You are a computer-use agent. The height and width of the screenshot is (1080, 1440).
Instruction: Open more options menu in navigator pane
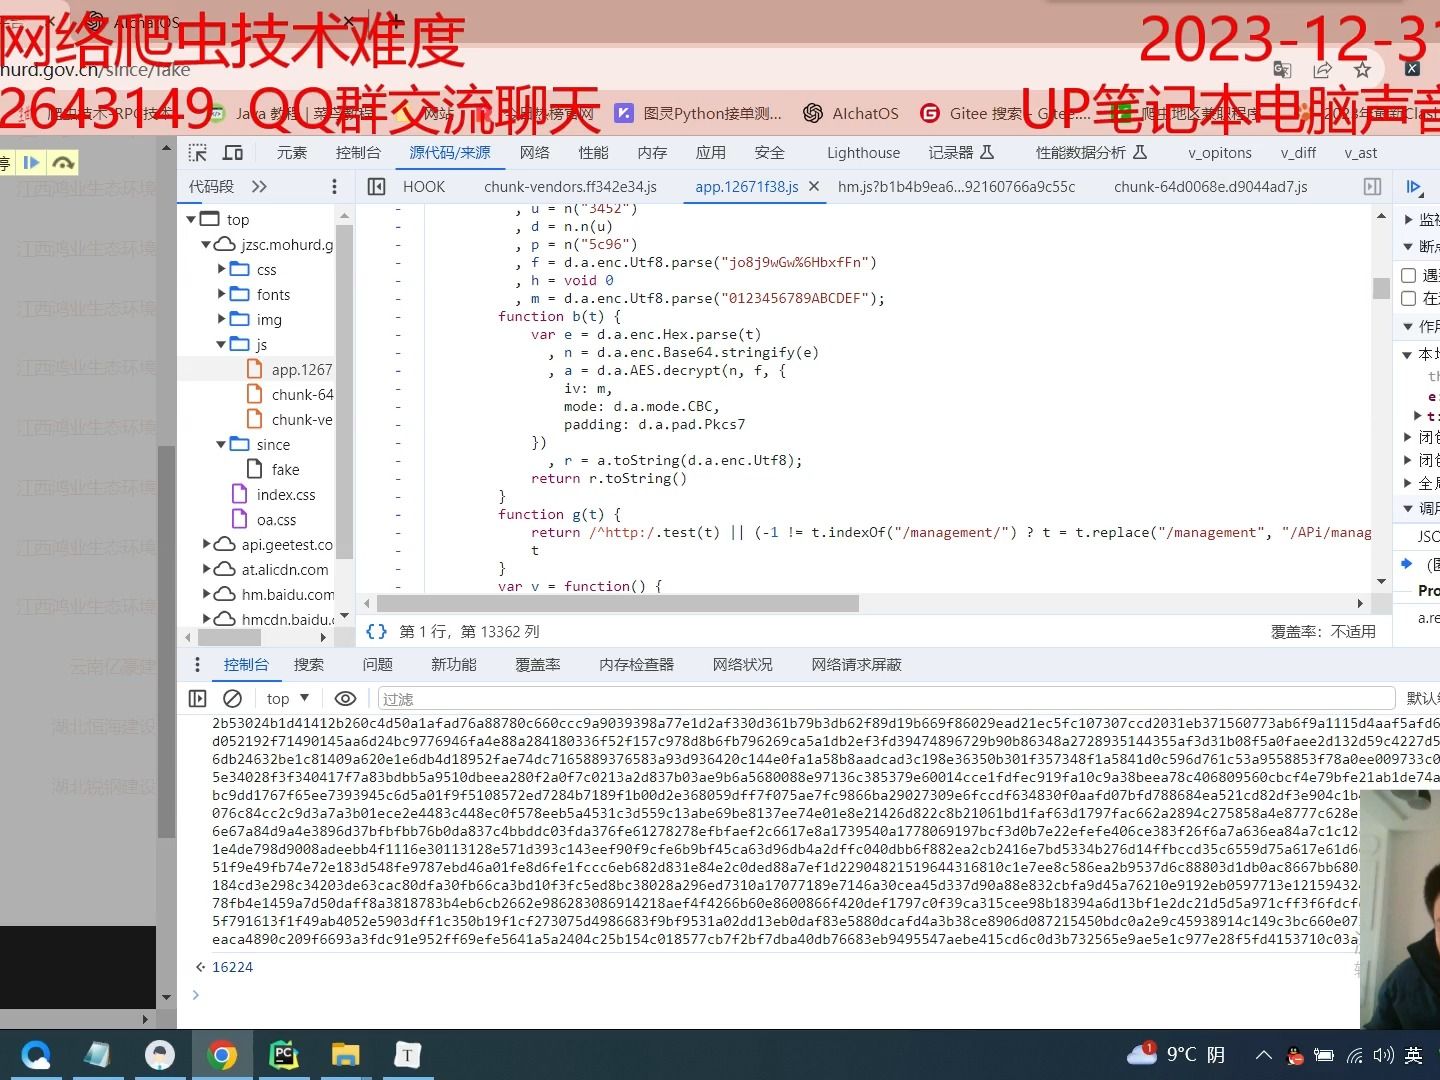(x=334, y=187)
